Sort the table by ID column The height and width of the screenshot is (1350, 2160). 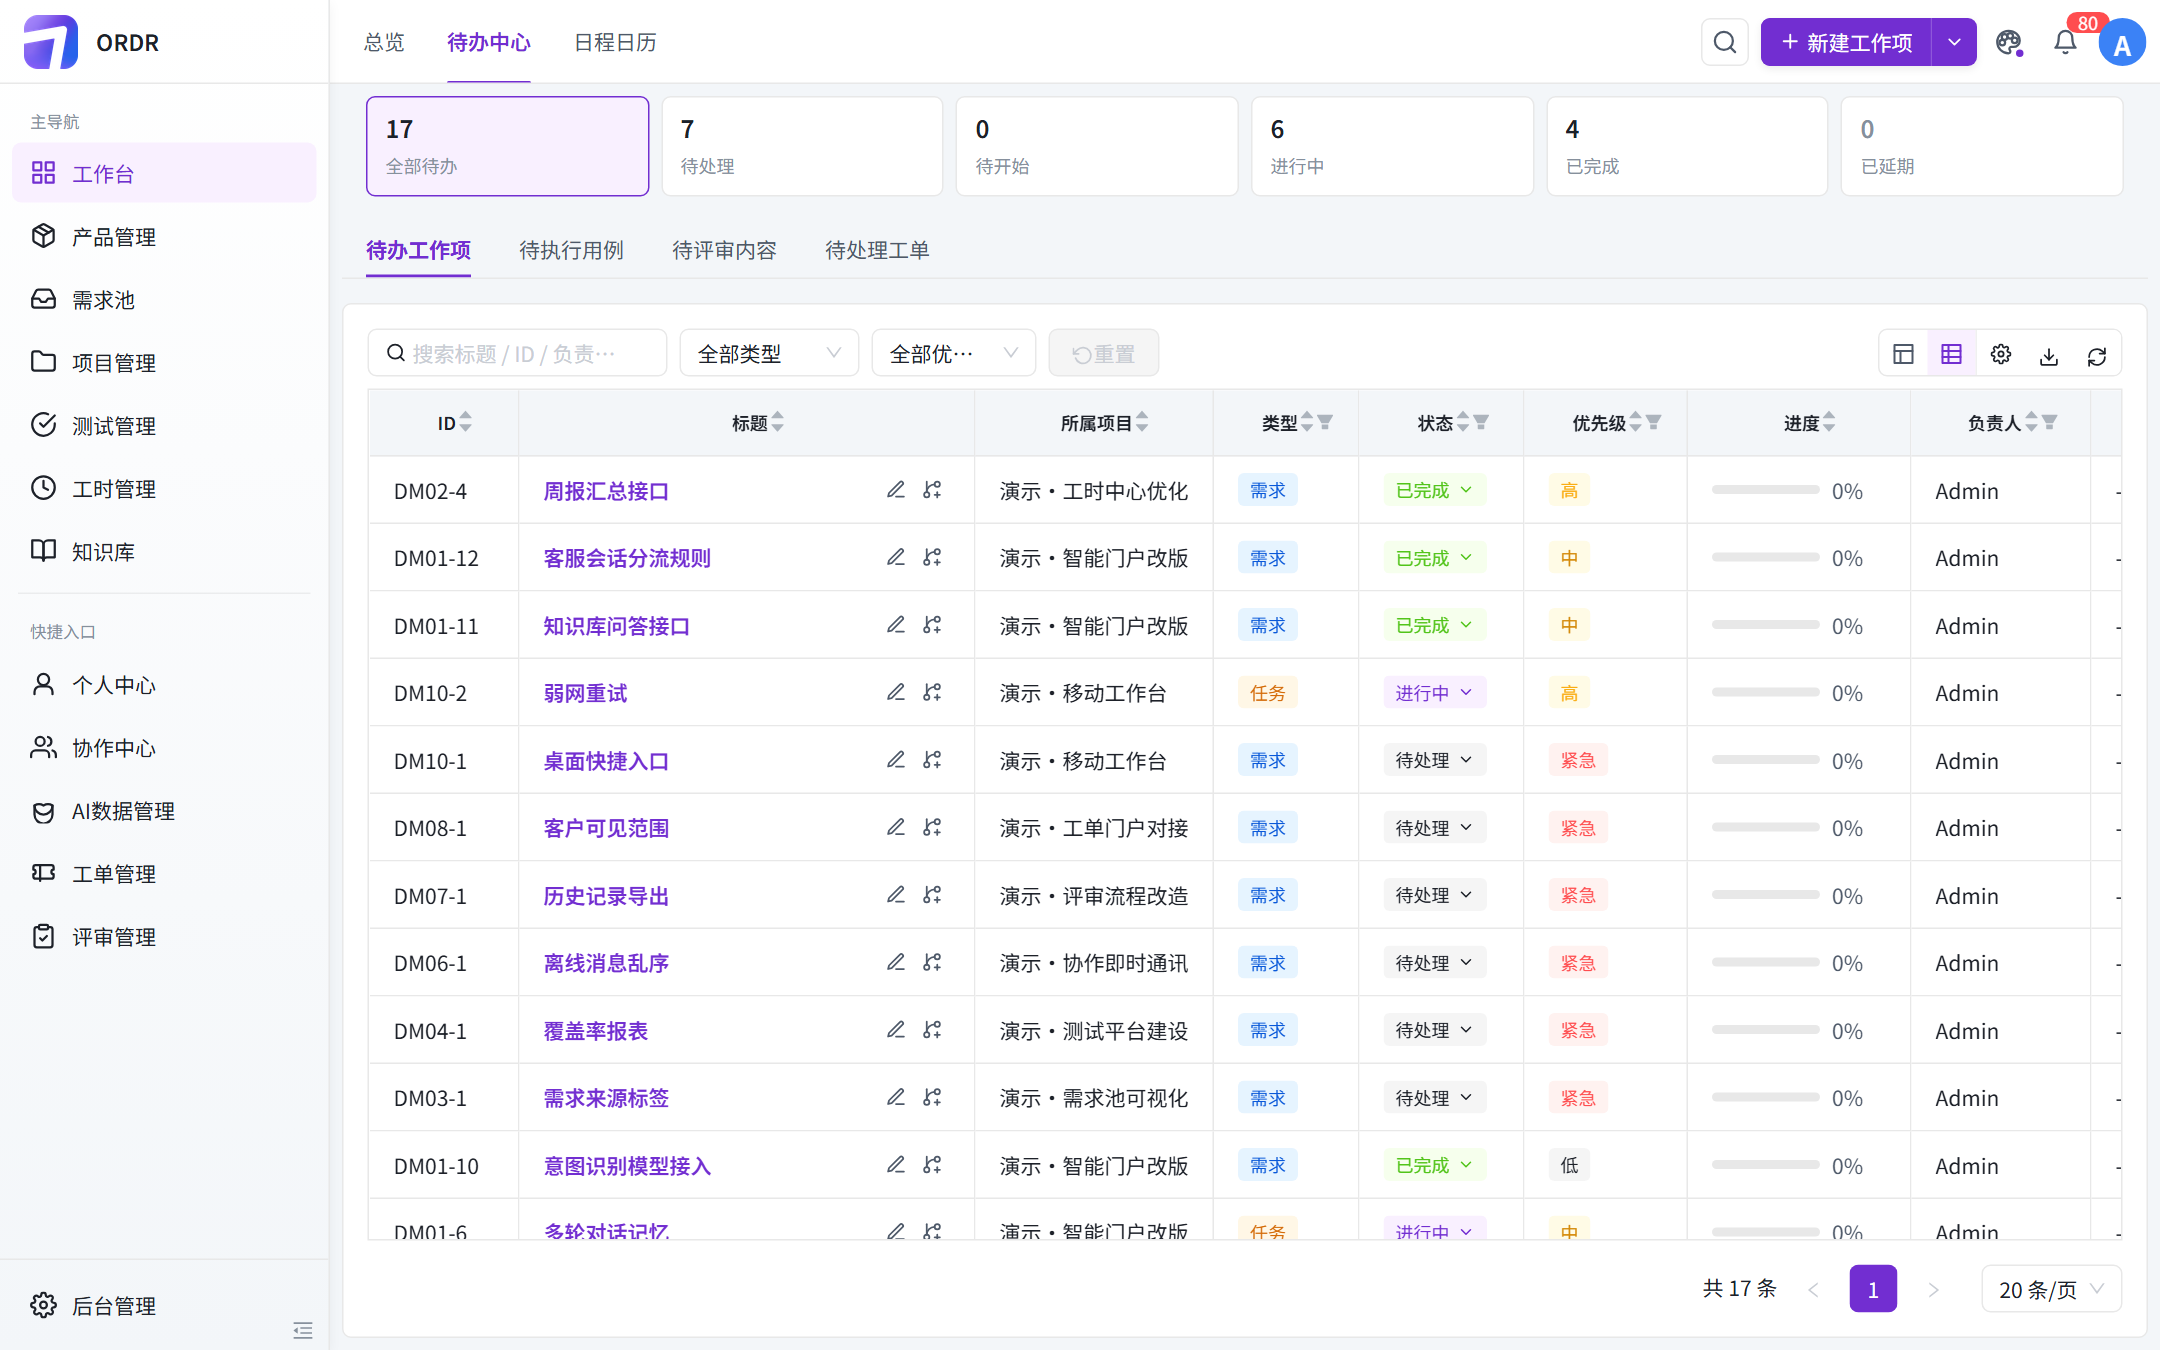click(x=466, y=422)
